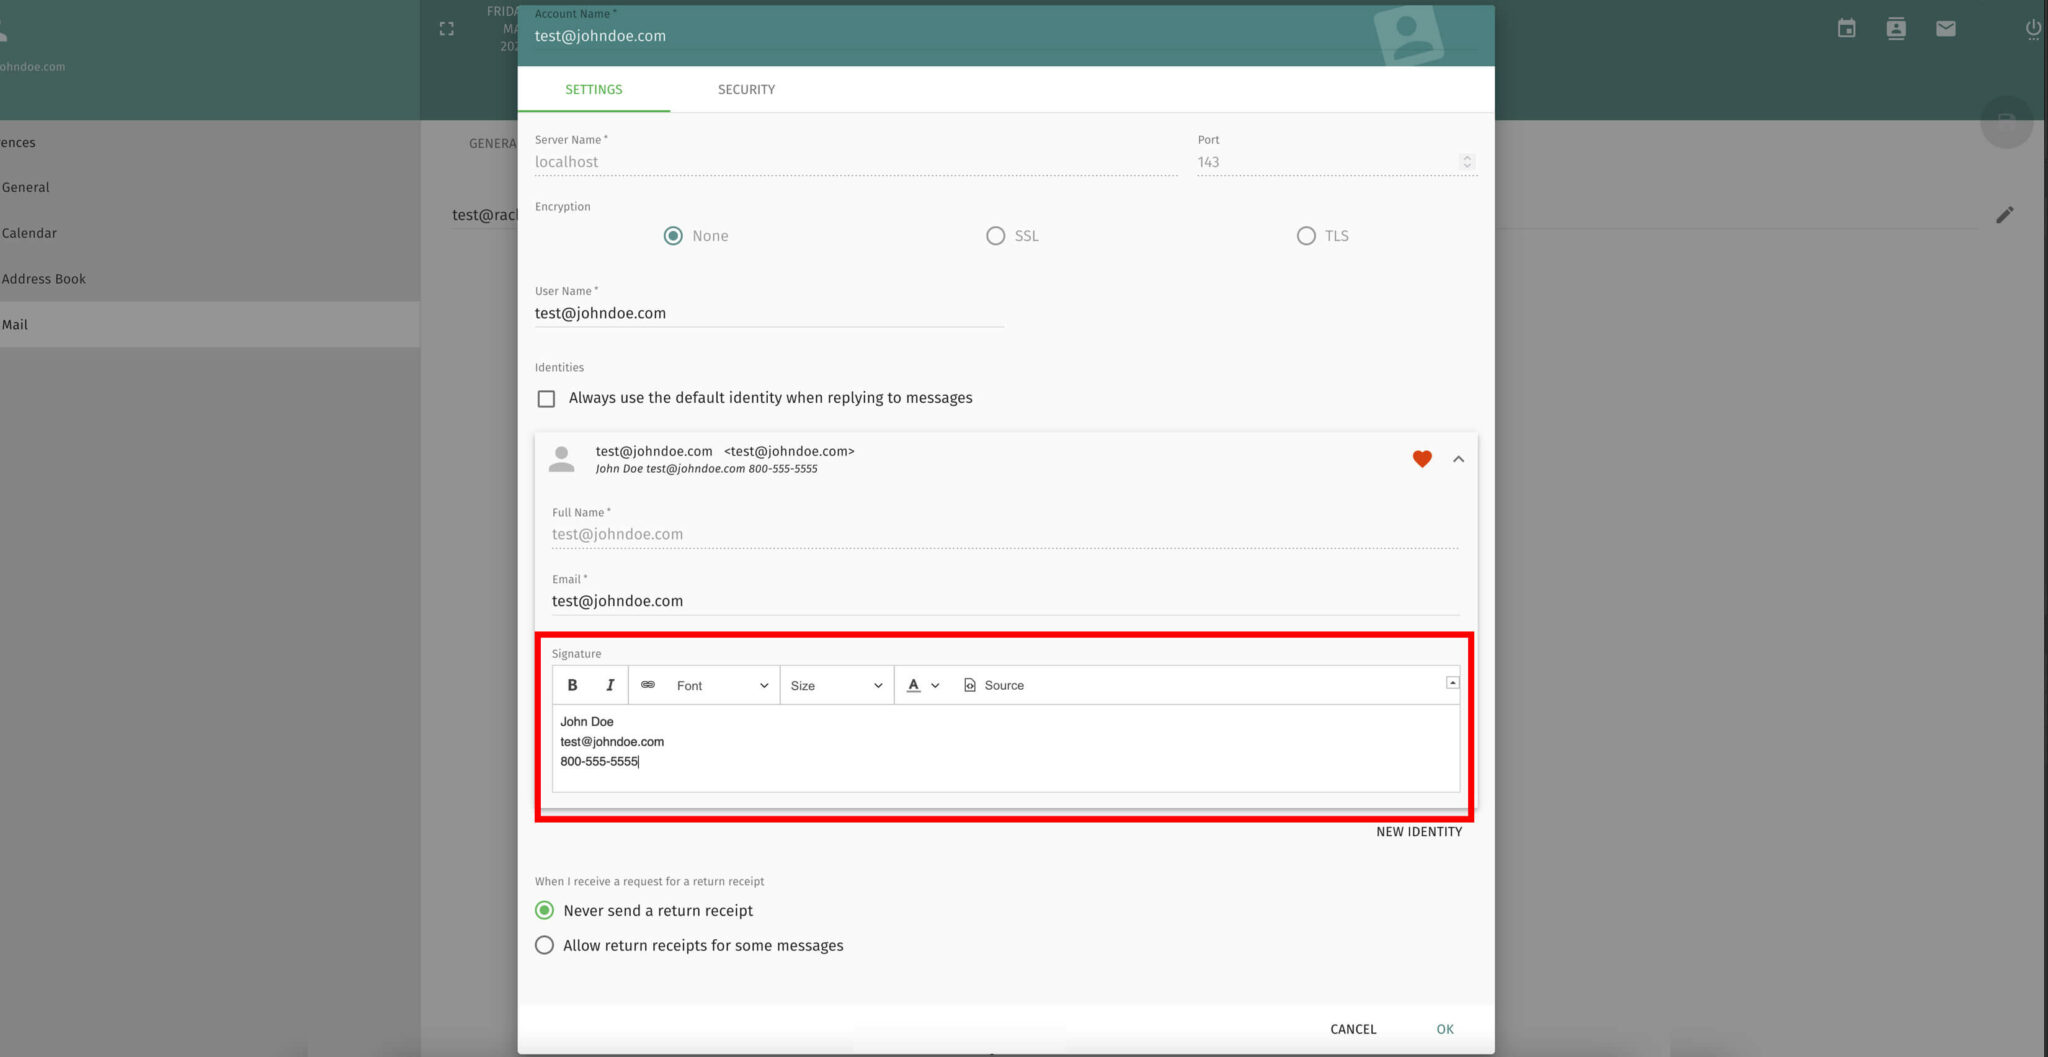The width and height of the screenshot is (2048, 1057).
Task: Insert a link in the signature
Action: pyautogui.click(x=648, y=685)
